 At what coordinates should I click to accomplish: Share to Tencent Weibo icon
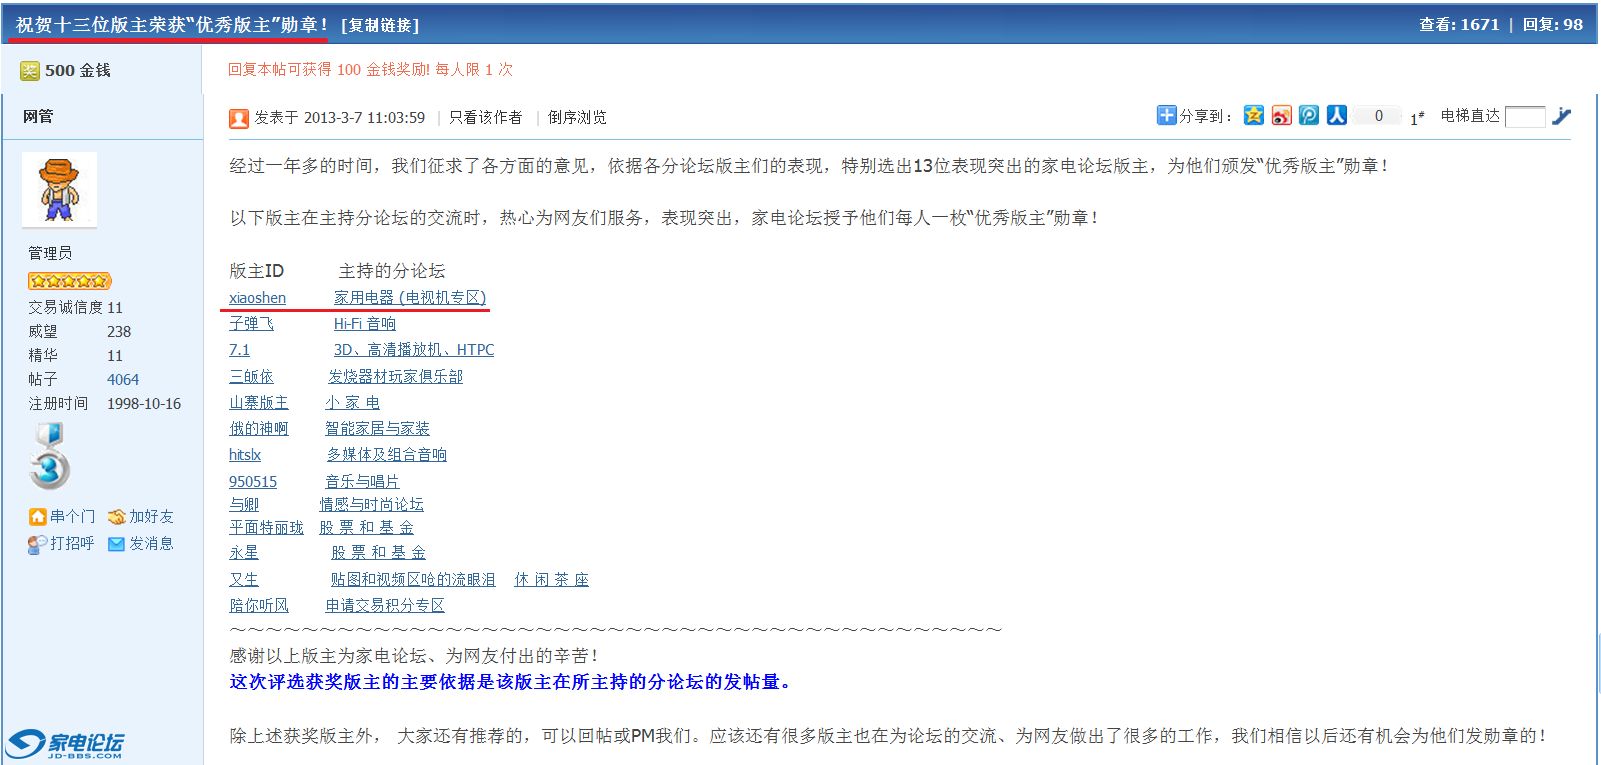point(1309,116)
